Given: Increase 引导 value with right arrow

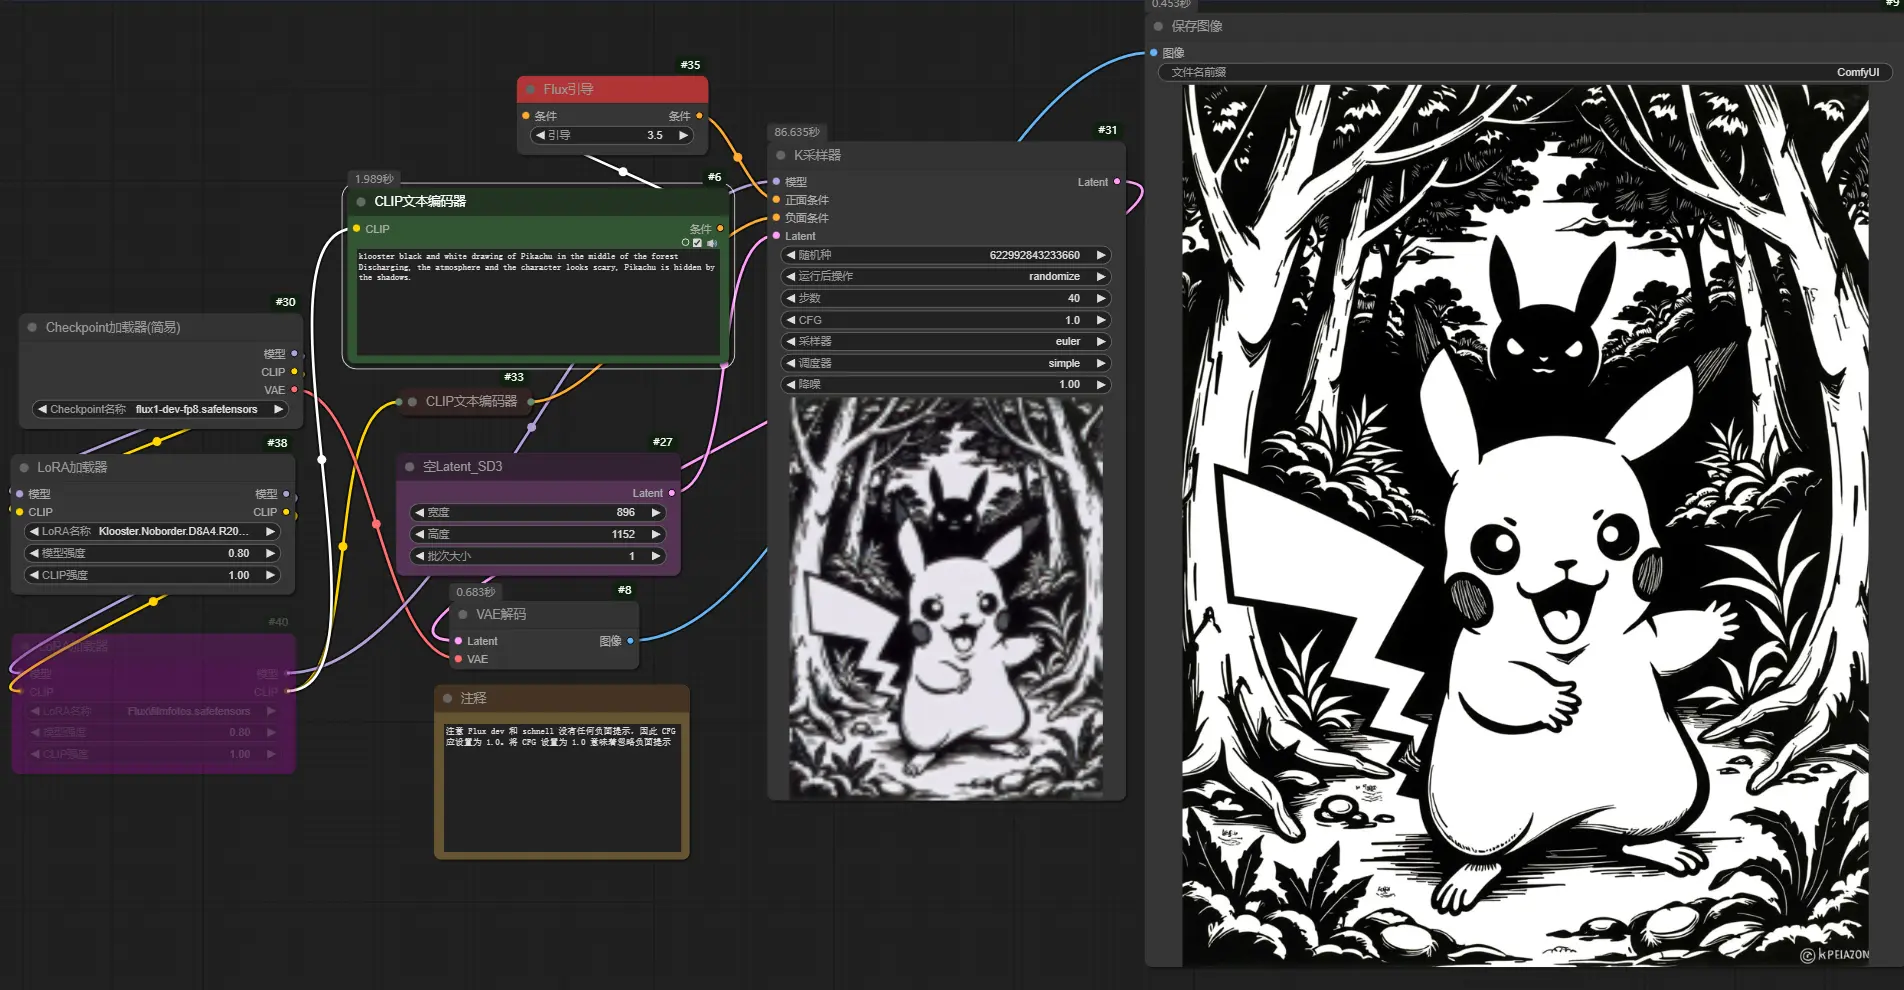Looking at the screenshot, I should coord(684,135).
